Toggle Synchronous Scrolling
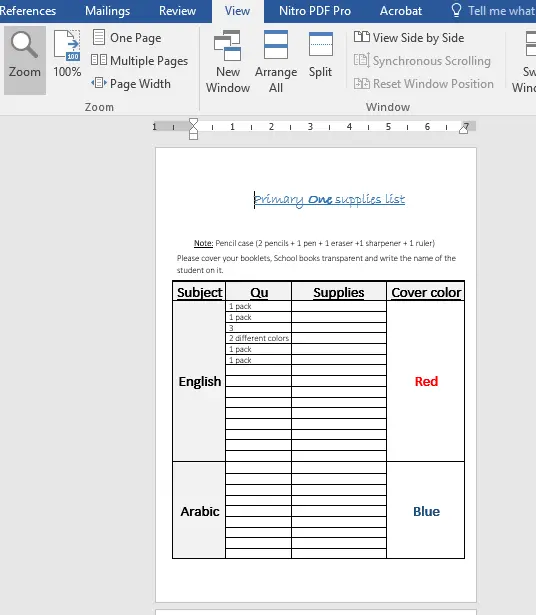This screenshot has width=536, height=615. coord(422,61)
